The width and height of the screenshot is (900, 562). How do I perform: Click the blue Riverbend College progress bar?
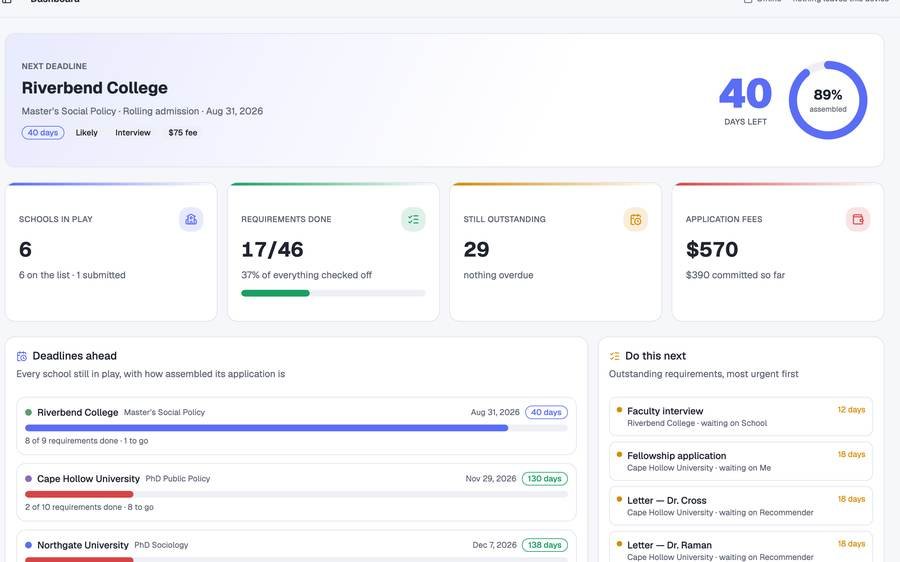point(296,428)
